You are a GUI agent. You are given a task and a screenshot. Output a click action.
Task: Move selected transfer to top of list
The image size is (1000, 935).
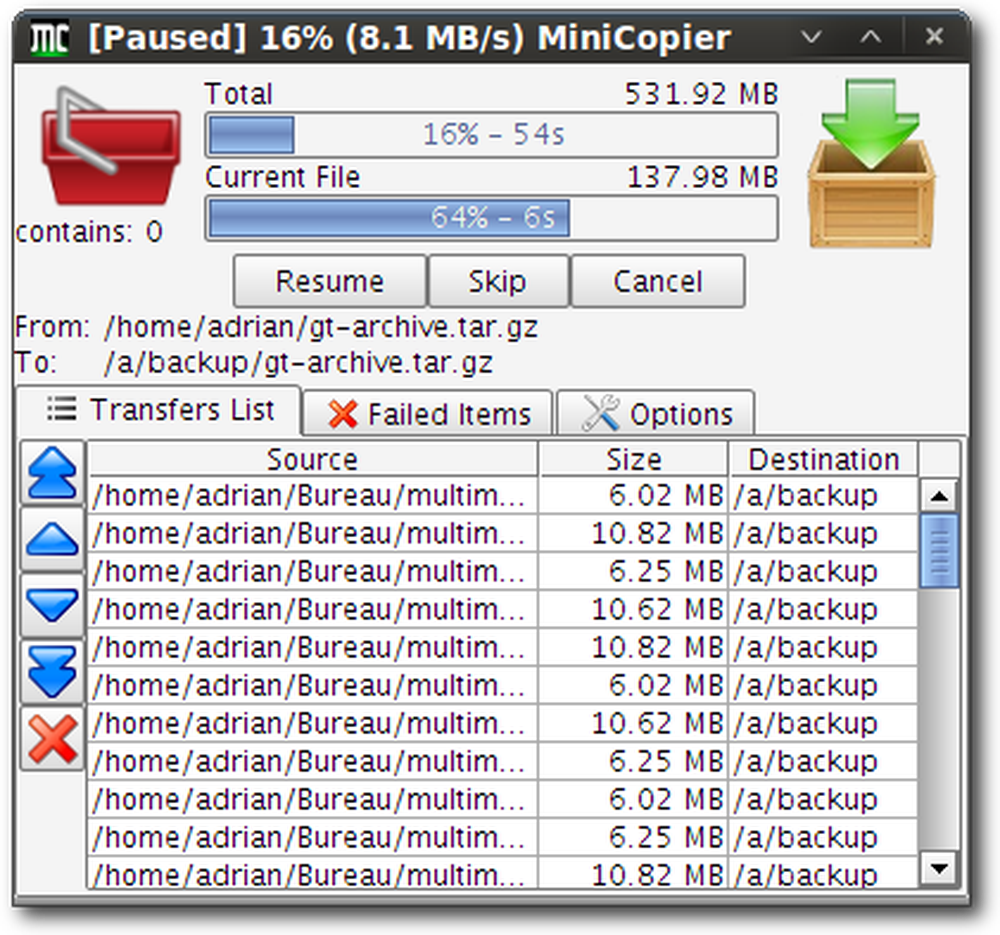coord(52,473)
